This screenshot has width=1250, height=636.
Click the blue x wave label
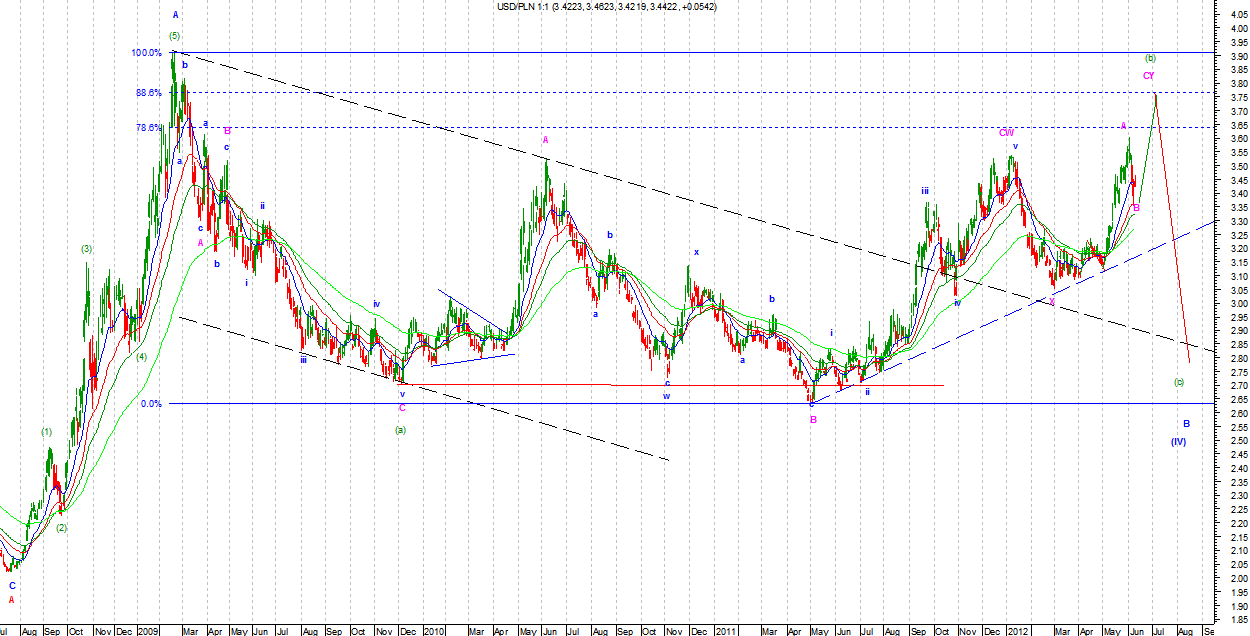pyautogui.click(x=696, y=252)
